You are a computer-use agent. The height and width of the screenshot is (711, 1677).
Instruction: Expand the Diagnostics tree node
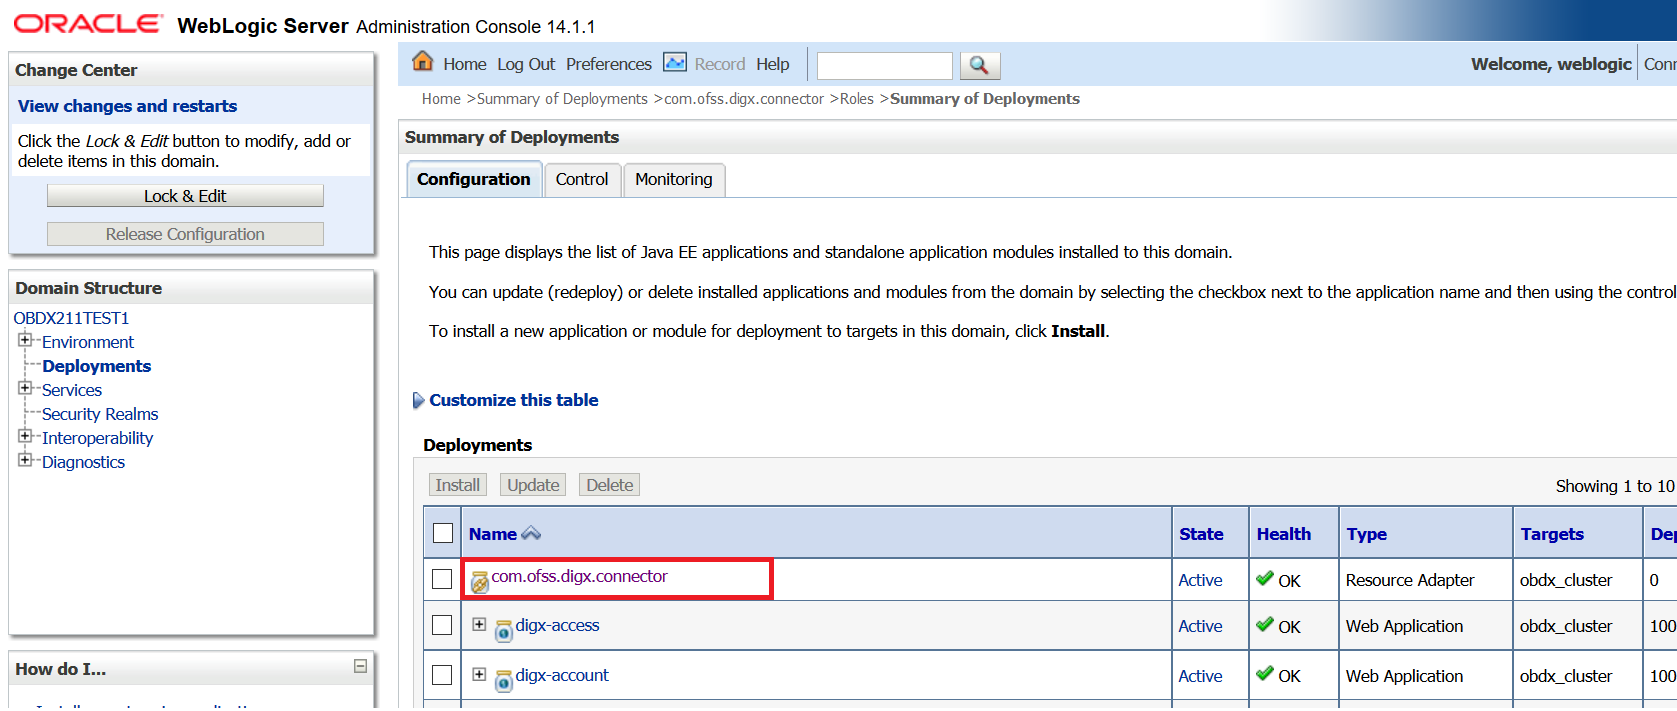click(x=25, y=460)
